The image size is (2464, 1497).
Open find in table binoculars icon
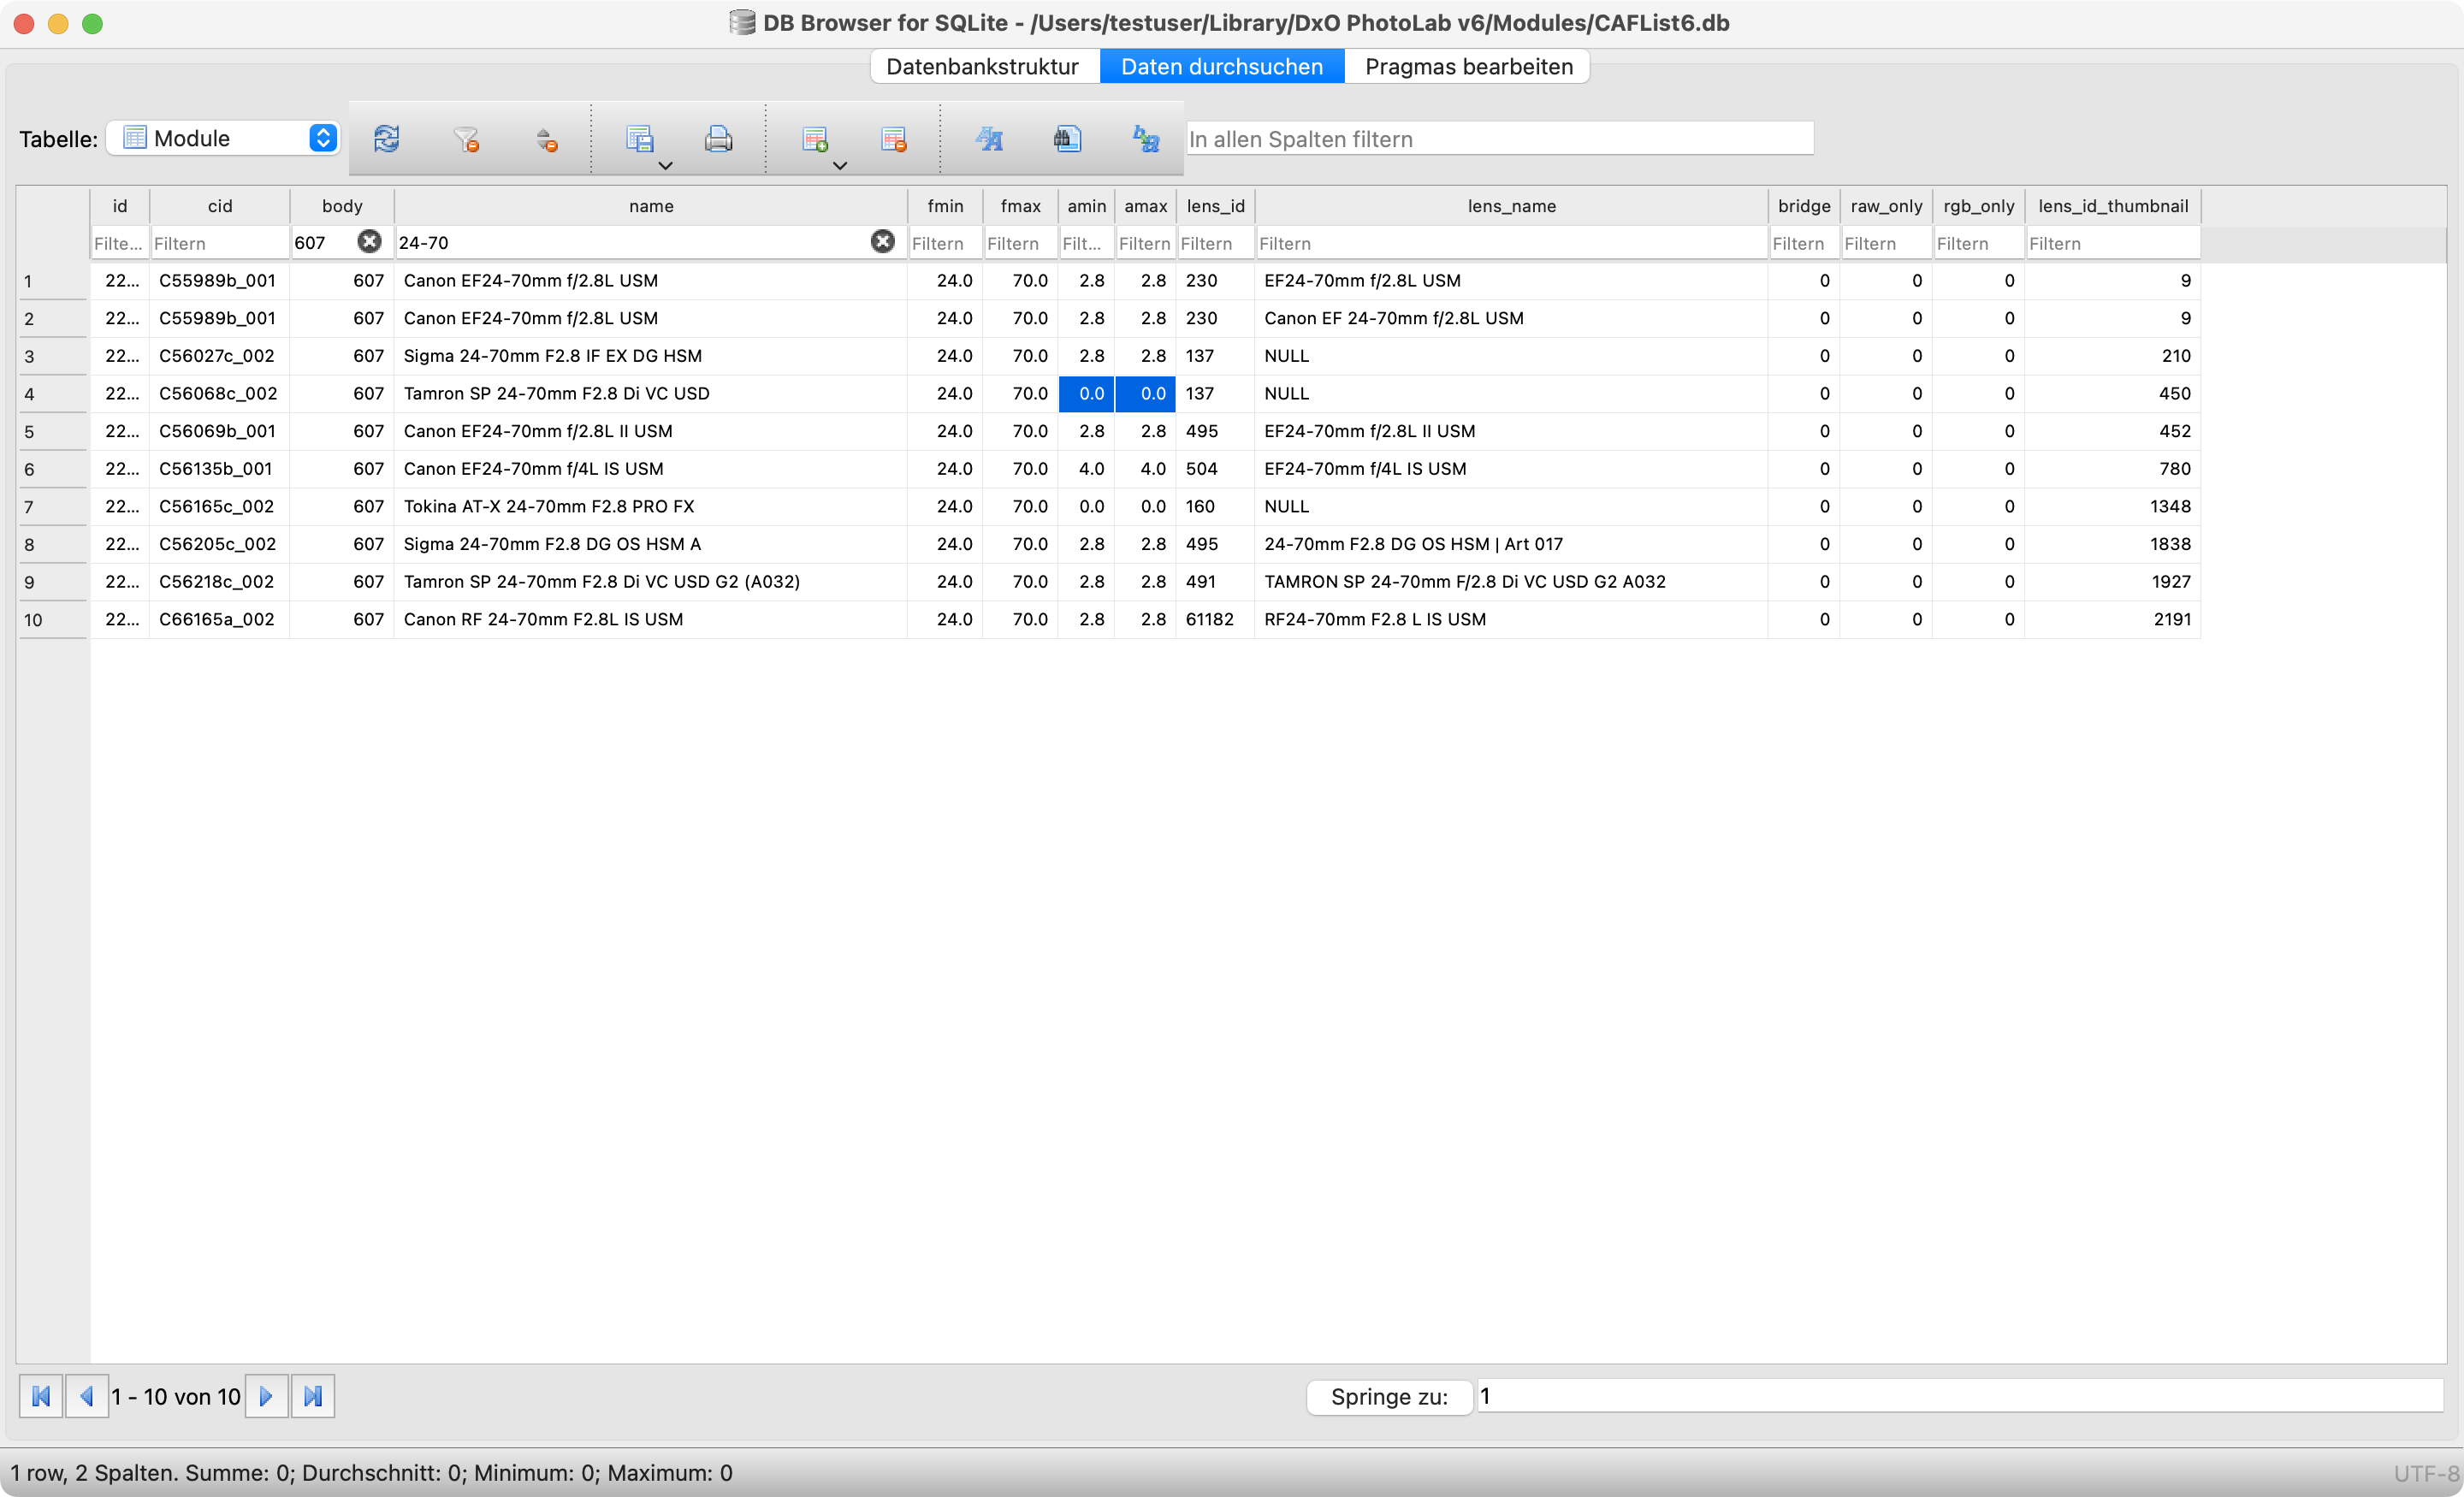click(1067, 138)
